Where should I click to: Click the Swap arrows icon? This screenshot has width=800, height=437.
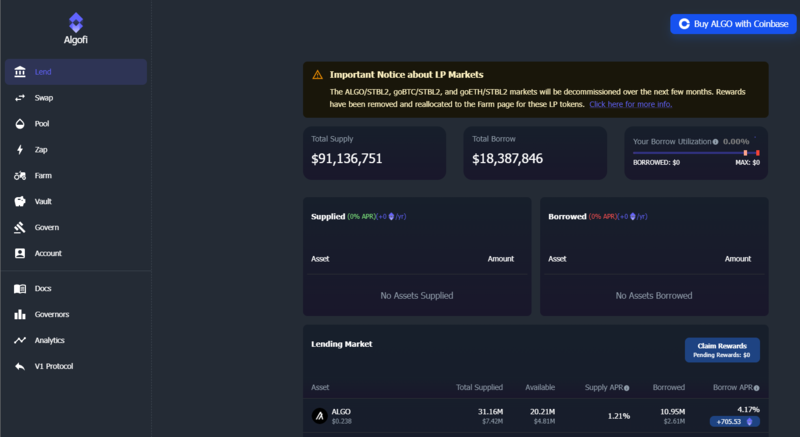tap(20, 98)
